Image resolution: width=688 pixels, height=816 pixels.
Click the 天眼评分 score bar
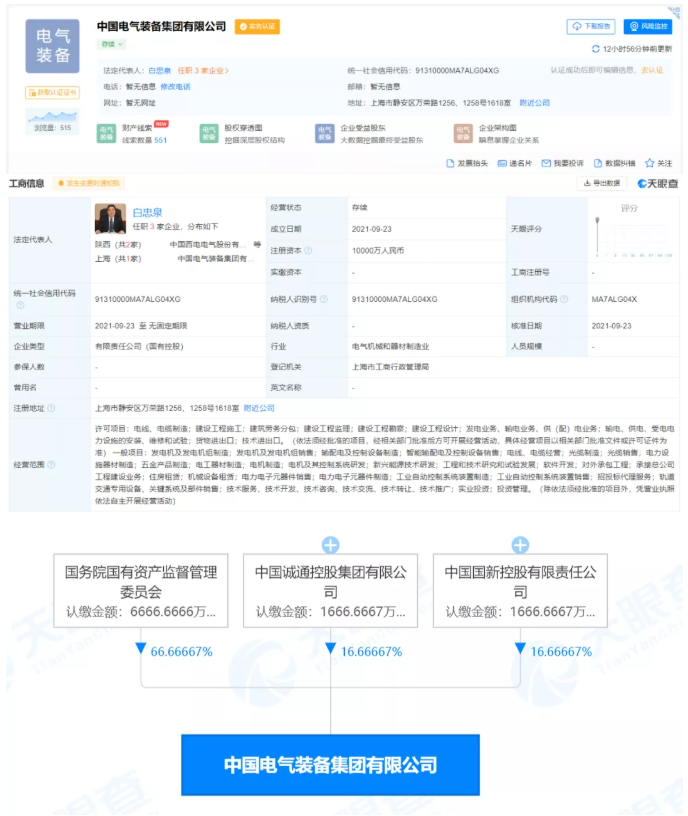(598, 237)
